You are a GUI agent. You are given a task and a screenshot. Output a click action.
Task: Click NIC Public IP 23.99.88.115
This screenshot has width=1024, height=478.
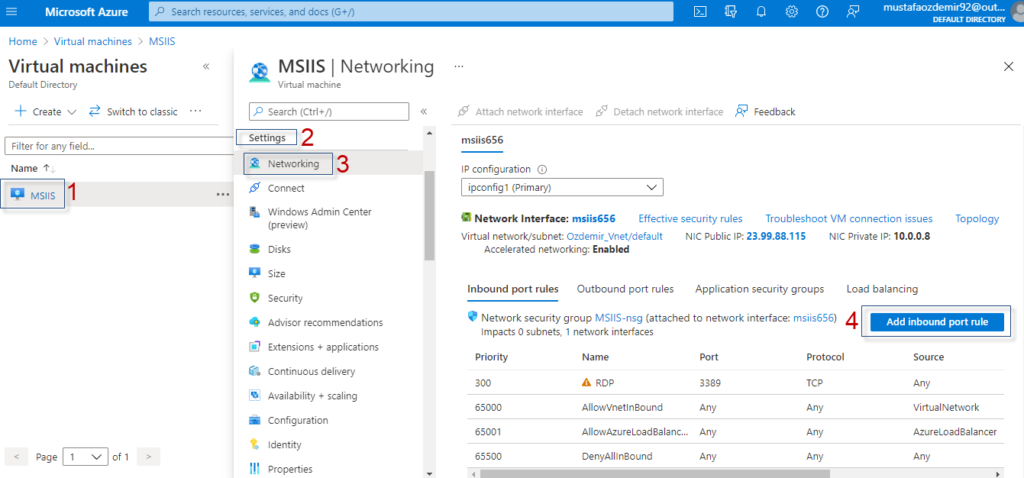point(776,236)
